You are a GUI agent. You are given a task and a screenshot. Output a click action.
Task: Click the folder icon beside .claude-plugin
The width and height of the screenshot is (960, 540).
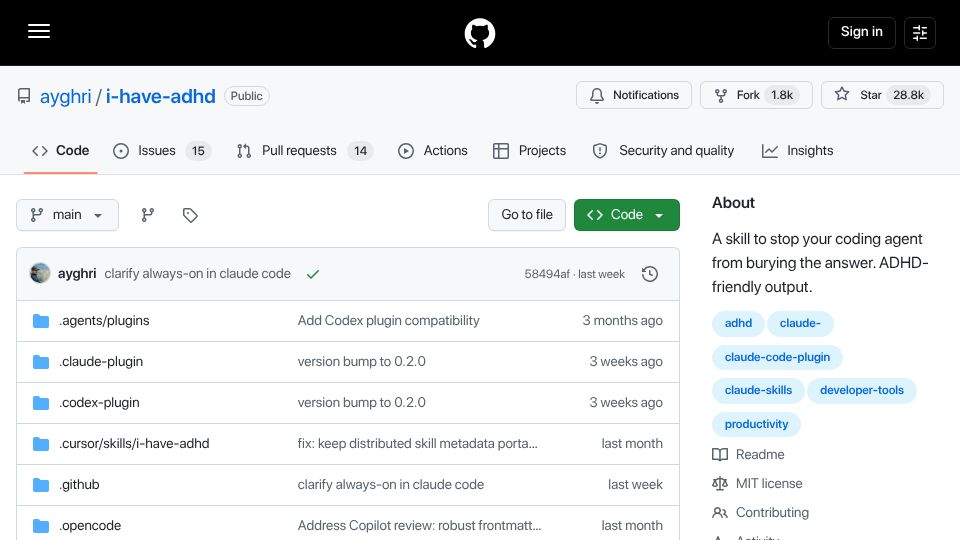41,362
